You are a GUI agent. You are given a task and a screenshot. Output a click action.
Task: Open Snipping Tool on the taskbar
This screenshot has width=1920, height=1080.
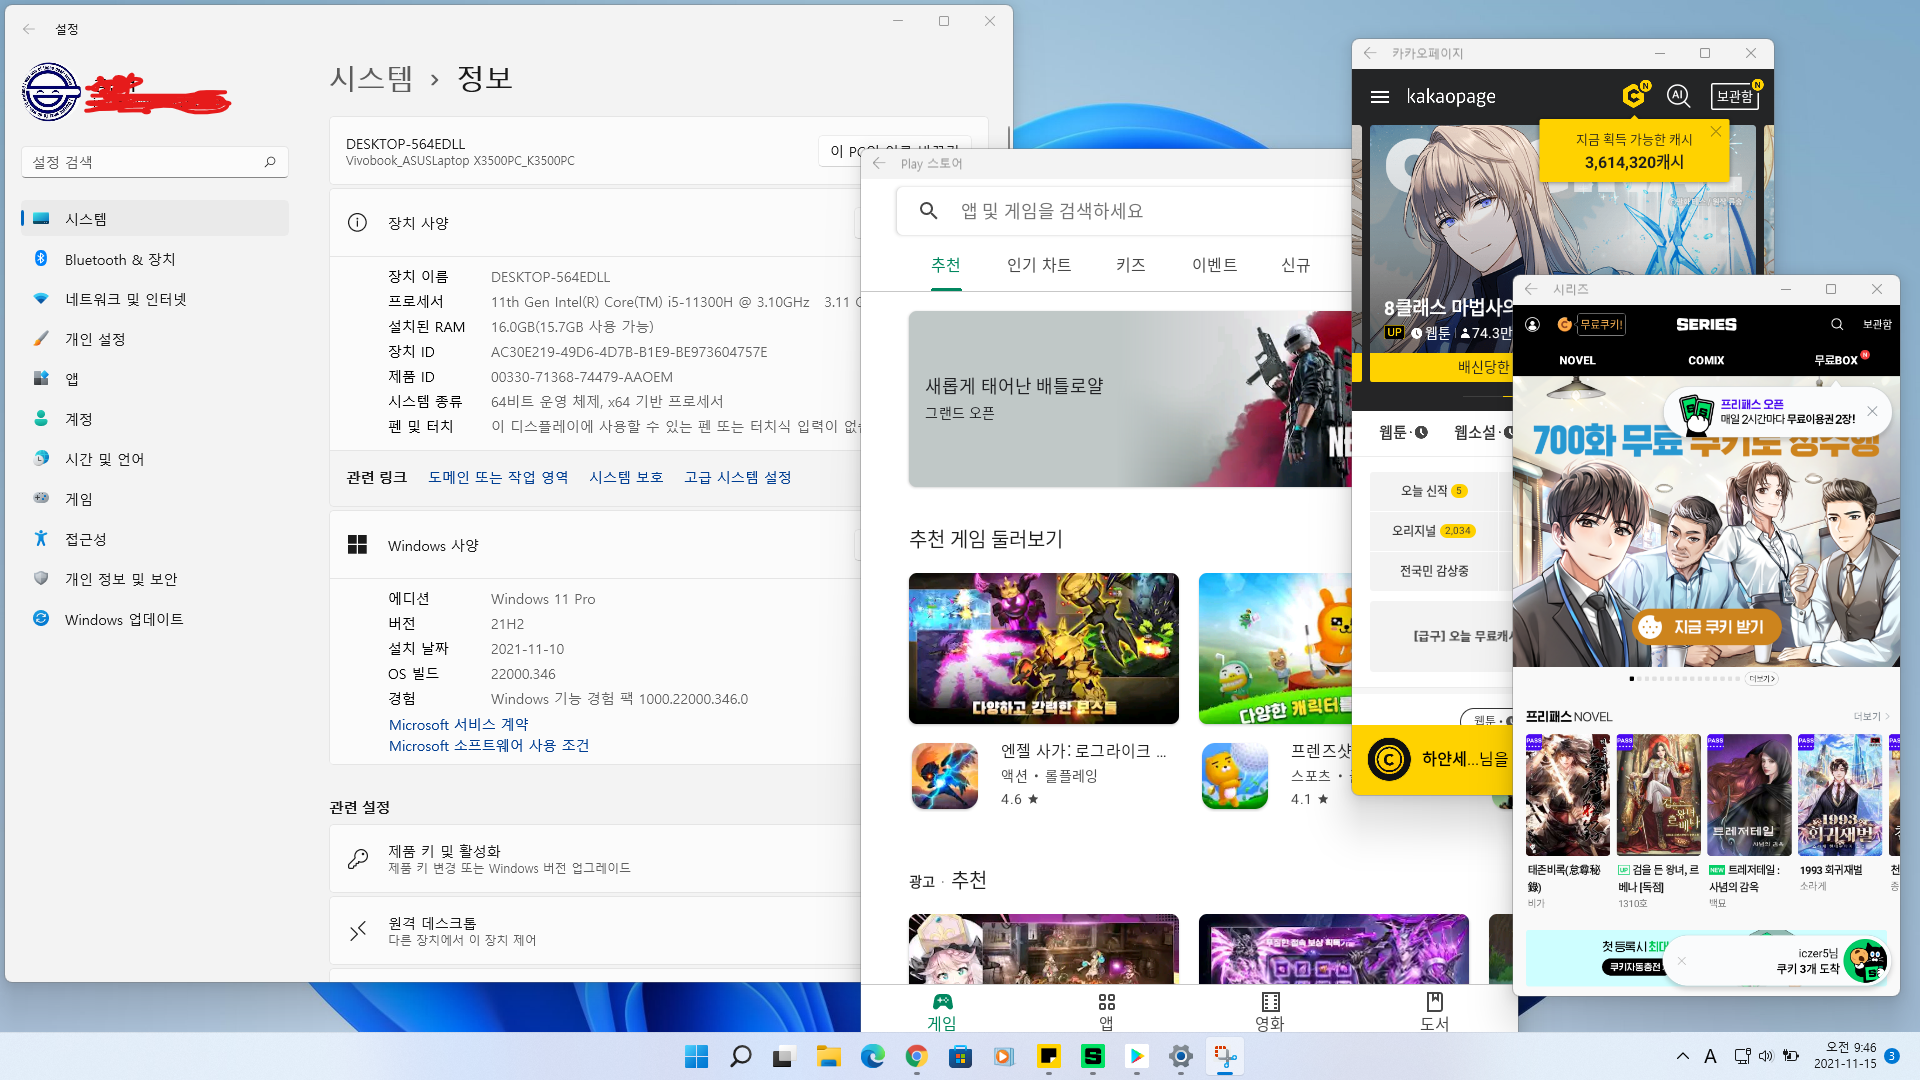[x=1225, y=1056]
